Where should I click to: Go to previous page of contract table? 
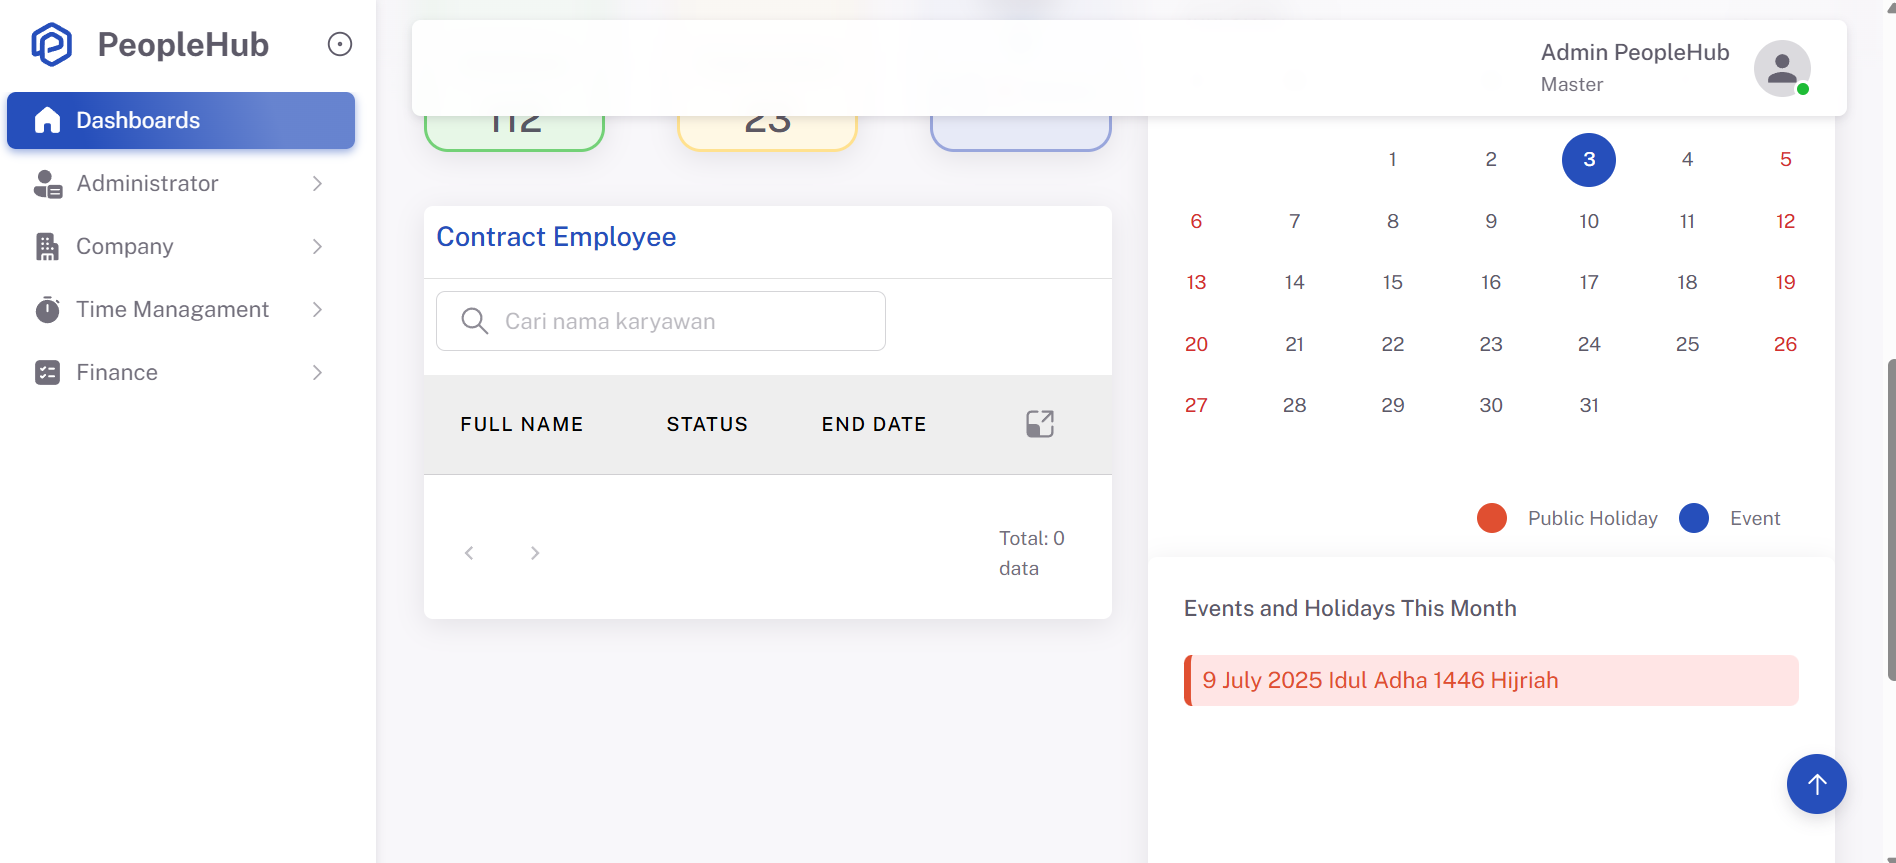coord(469,553)
